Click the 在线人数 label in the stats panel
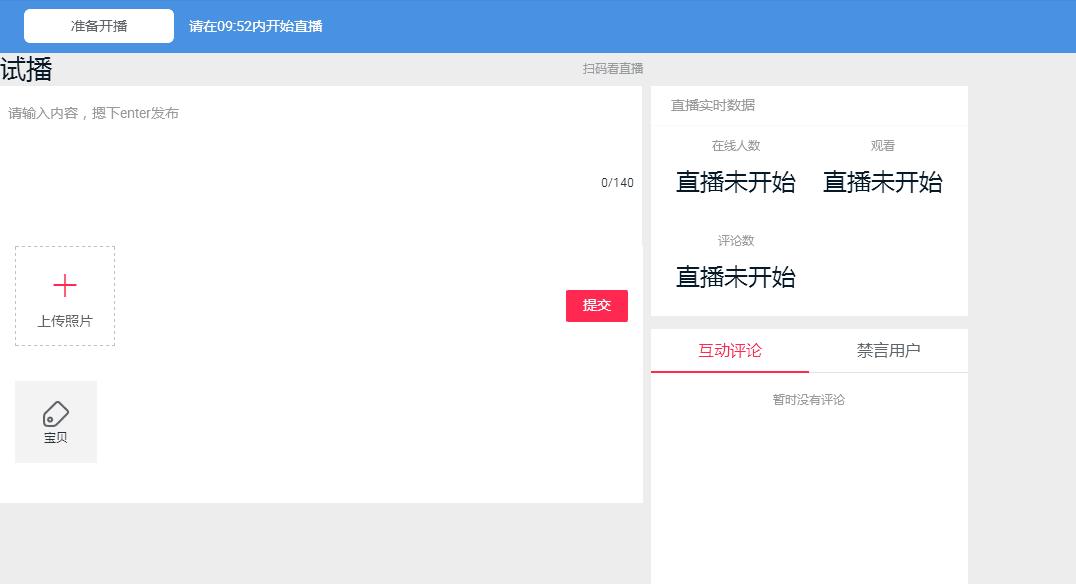Viewport: 1076px width, 584px height. tap(735, 145)
